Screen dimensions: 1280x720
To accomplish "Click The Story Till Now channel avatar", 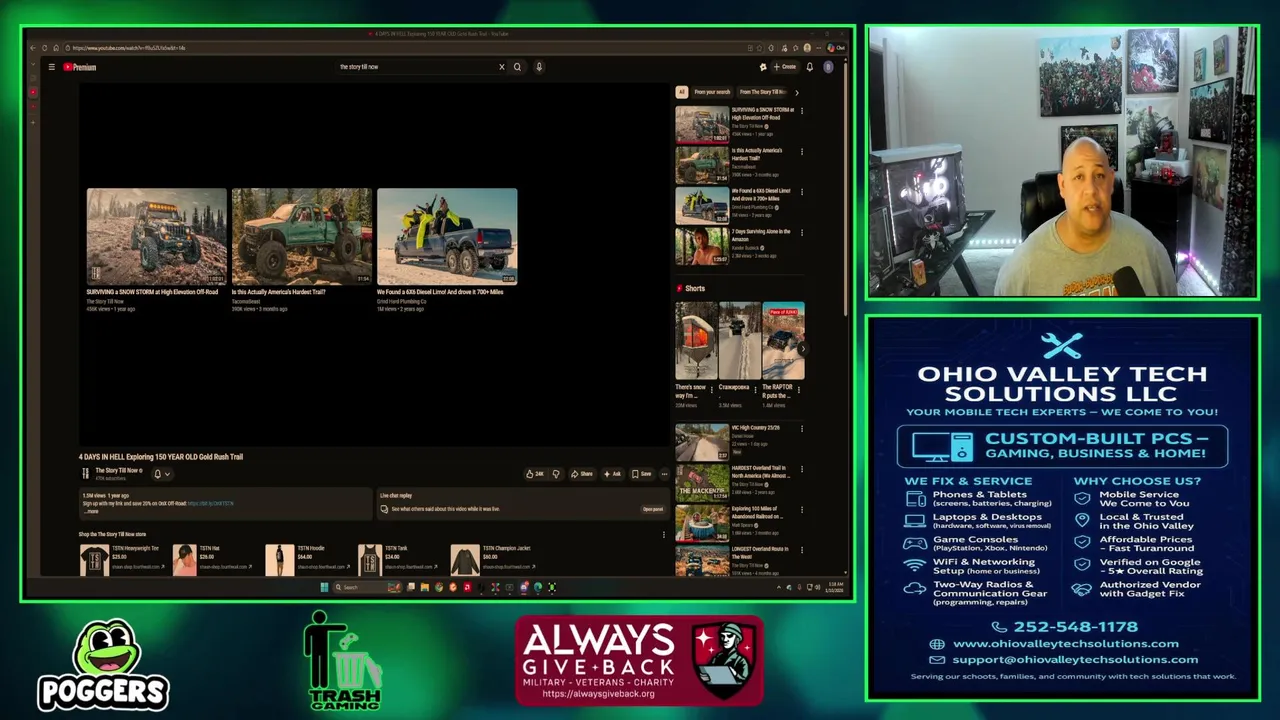I will [x=85, y=474].
